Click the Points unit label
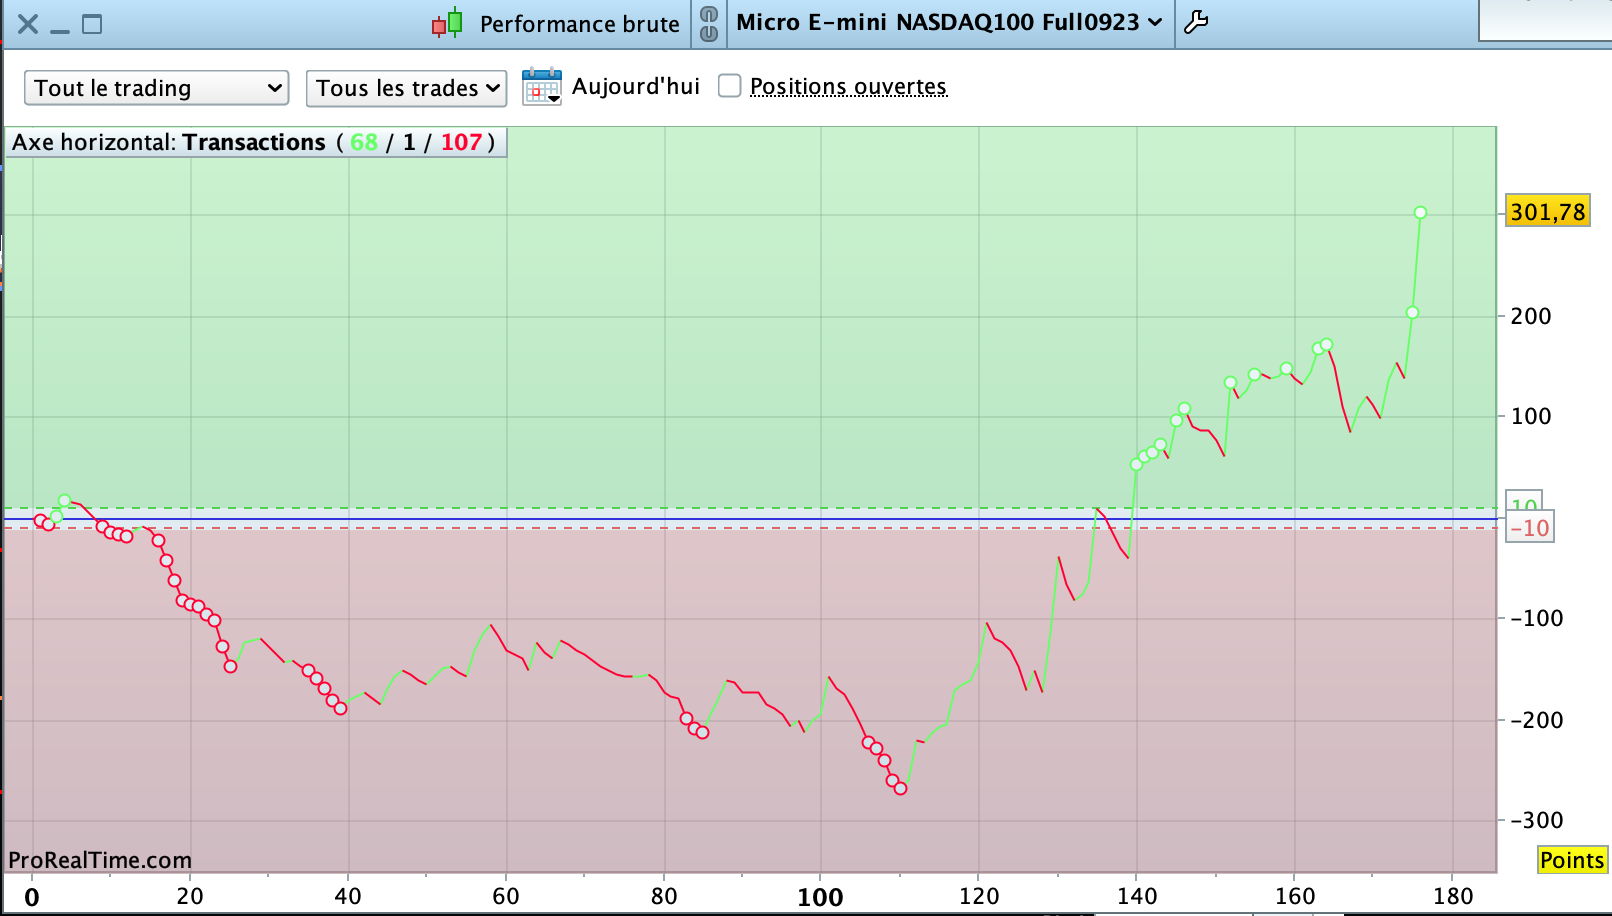The width and height of the screenshot is (1612, 916). point(1572,860)
